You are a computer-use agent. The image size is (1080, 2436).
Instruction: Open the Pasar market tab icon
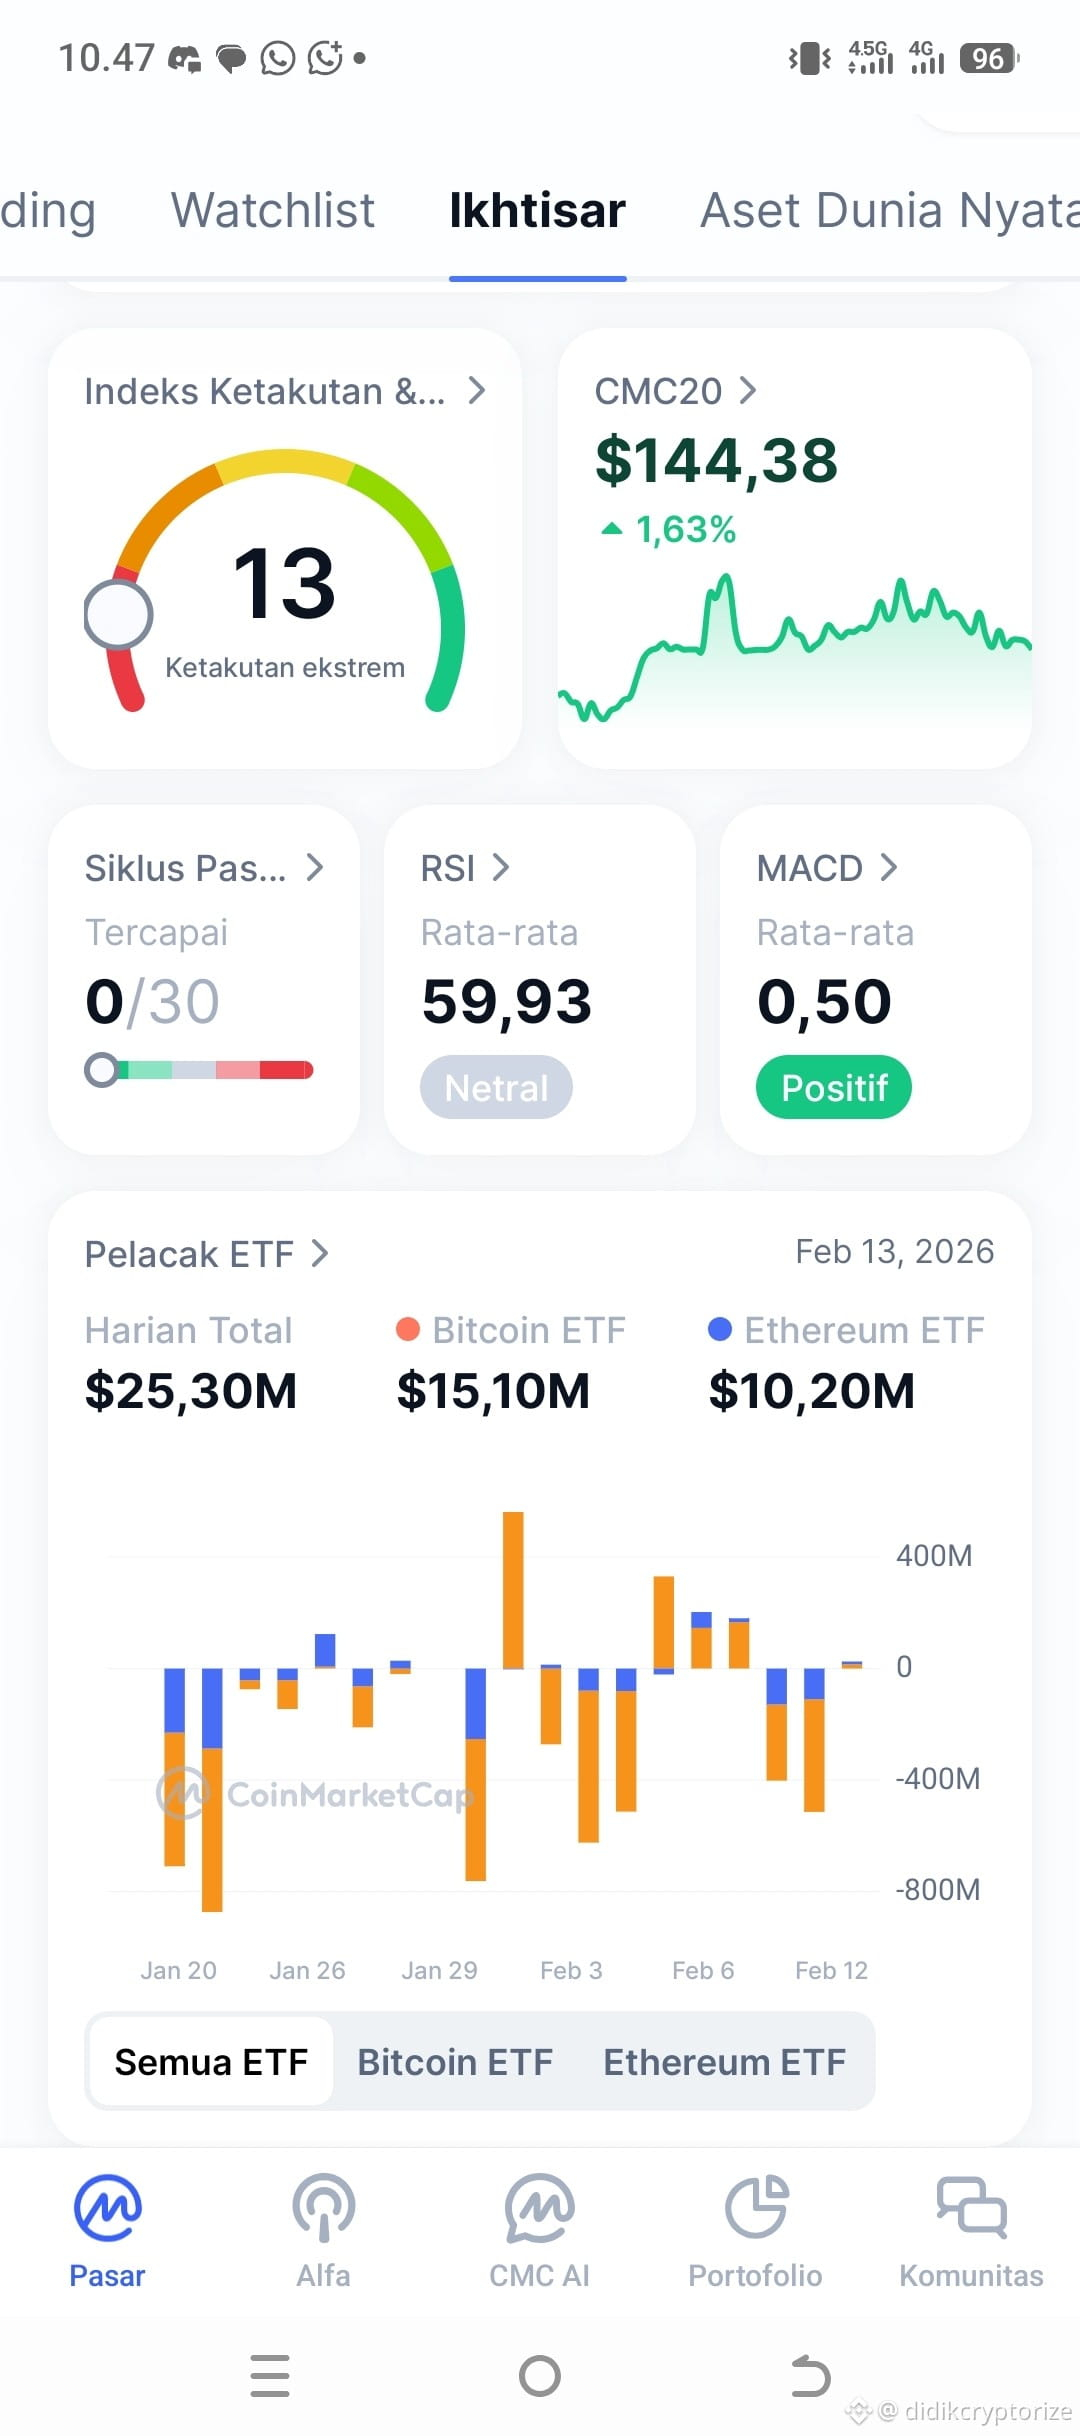107,2207
